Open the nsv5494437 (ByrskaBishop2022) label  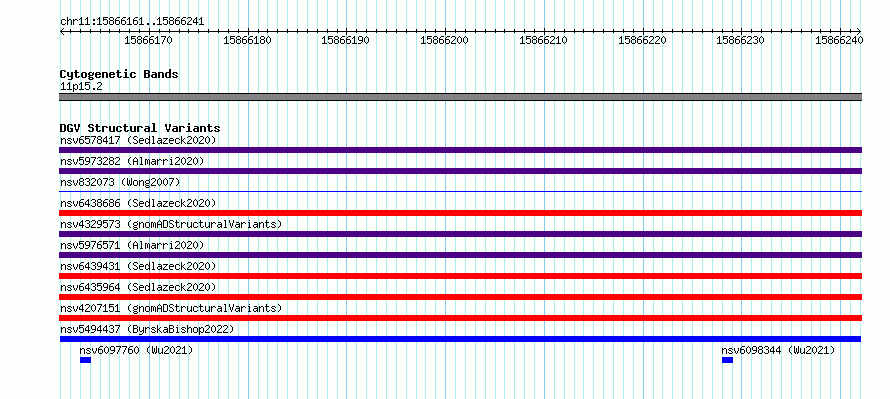coord(147,329)
